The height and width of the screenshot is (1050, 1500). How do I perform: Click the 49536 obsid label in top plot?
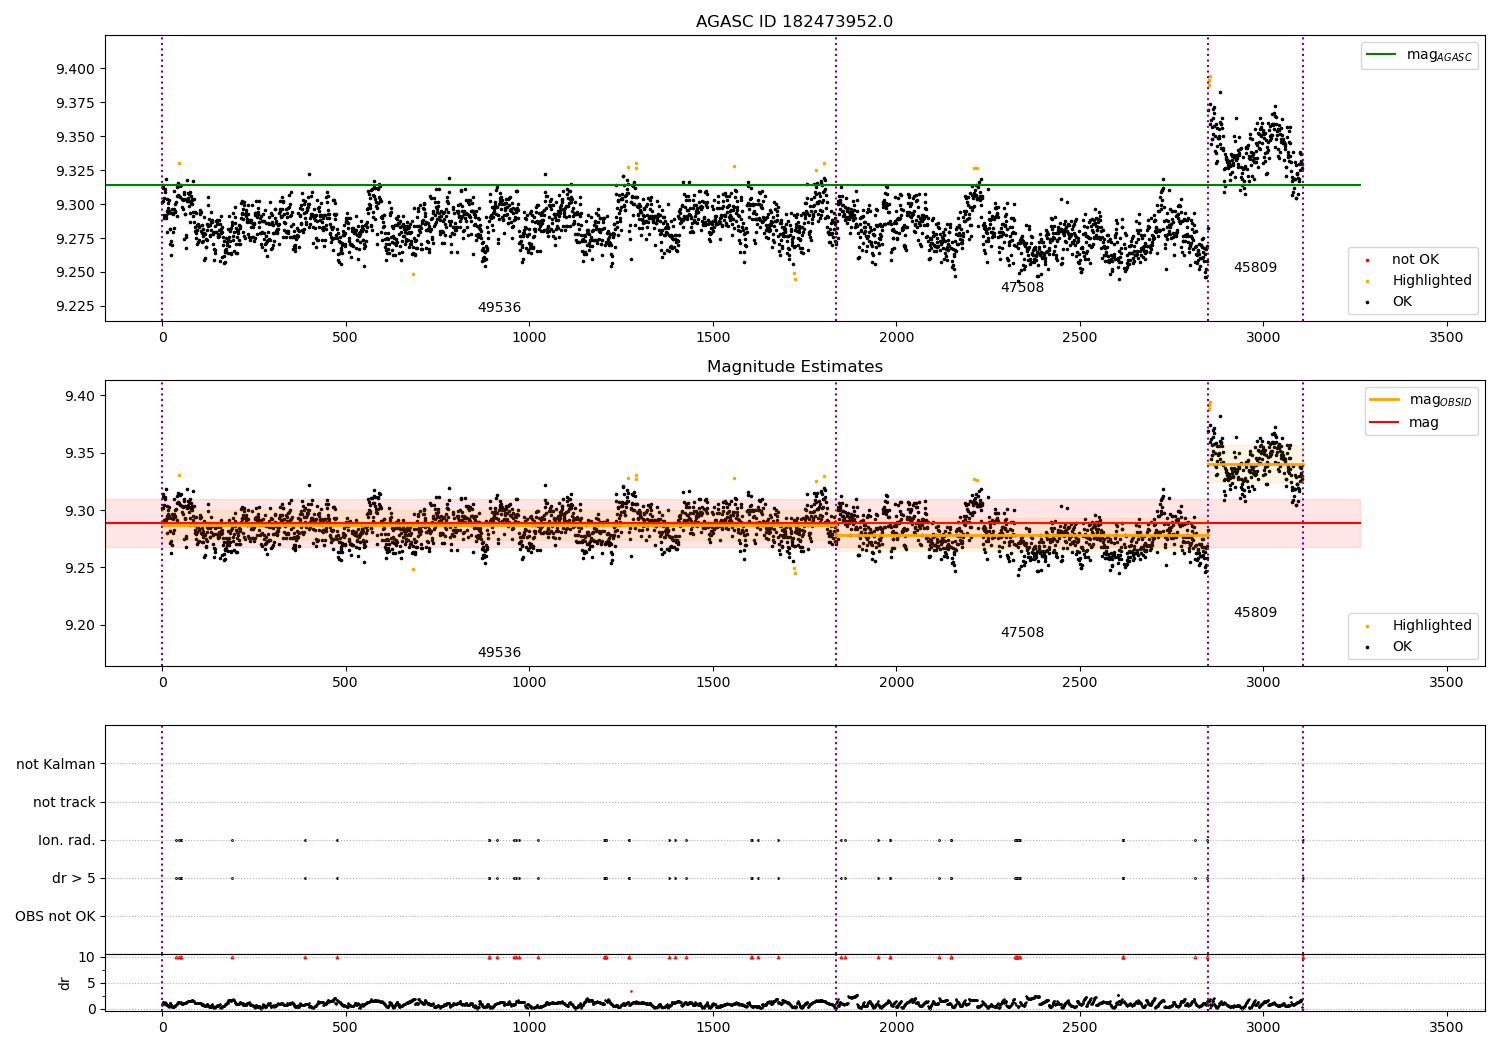pos(499,308)
